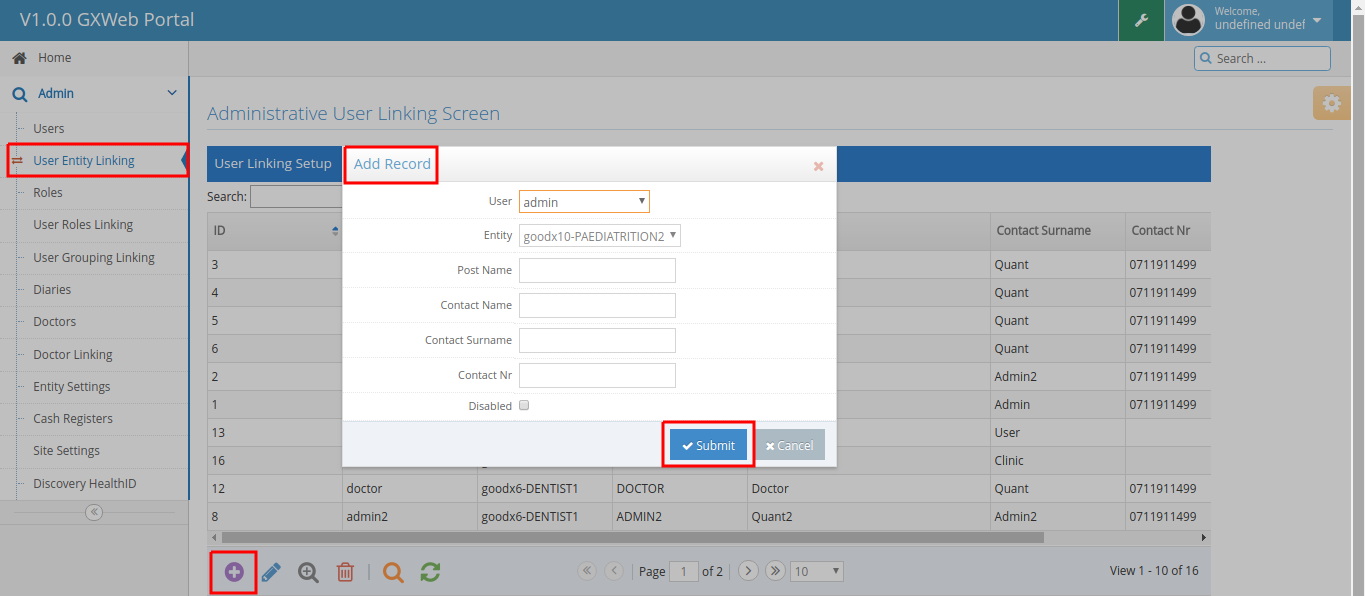Screen dimensions: 1365x596
Task: Click the Admin magnifier icon in sidebar
Action: [19, 94]
